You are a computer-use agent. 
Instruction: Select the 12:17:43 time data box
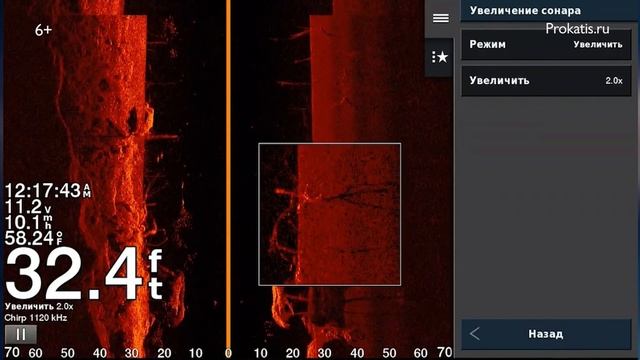(x=48, y=191)
